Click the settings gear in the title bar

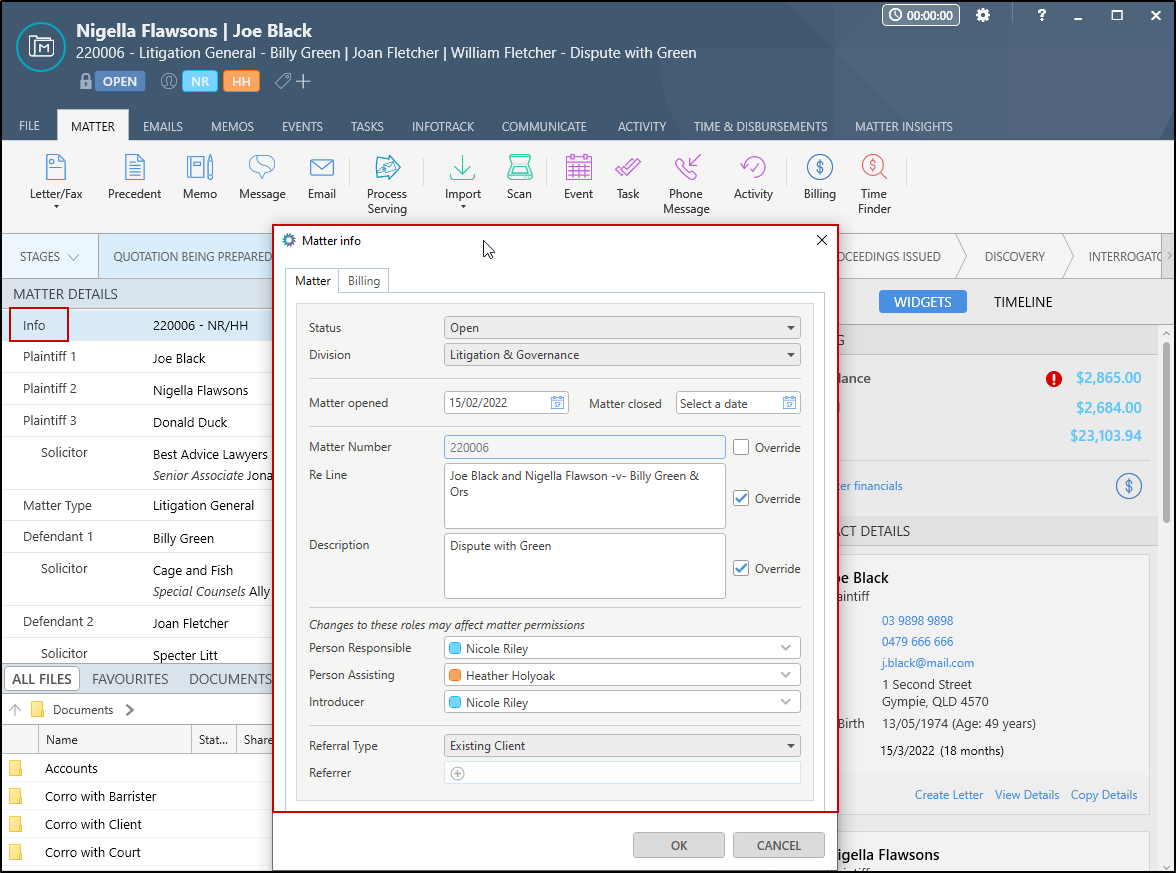pyautogui.click(x=983, y=16)
